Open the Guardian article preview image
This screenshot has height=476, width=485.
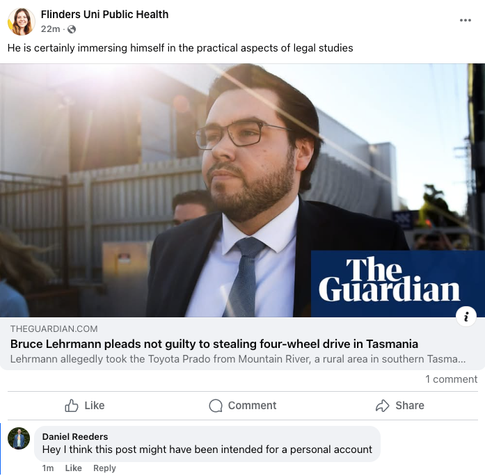(x=242, y=190)
